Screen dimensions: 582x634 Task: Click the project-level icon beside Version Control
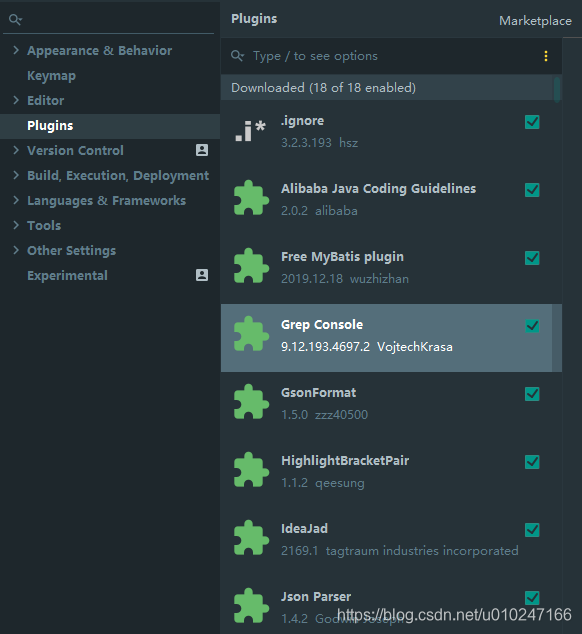click(202, 150)
